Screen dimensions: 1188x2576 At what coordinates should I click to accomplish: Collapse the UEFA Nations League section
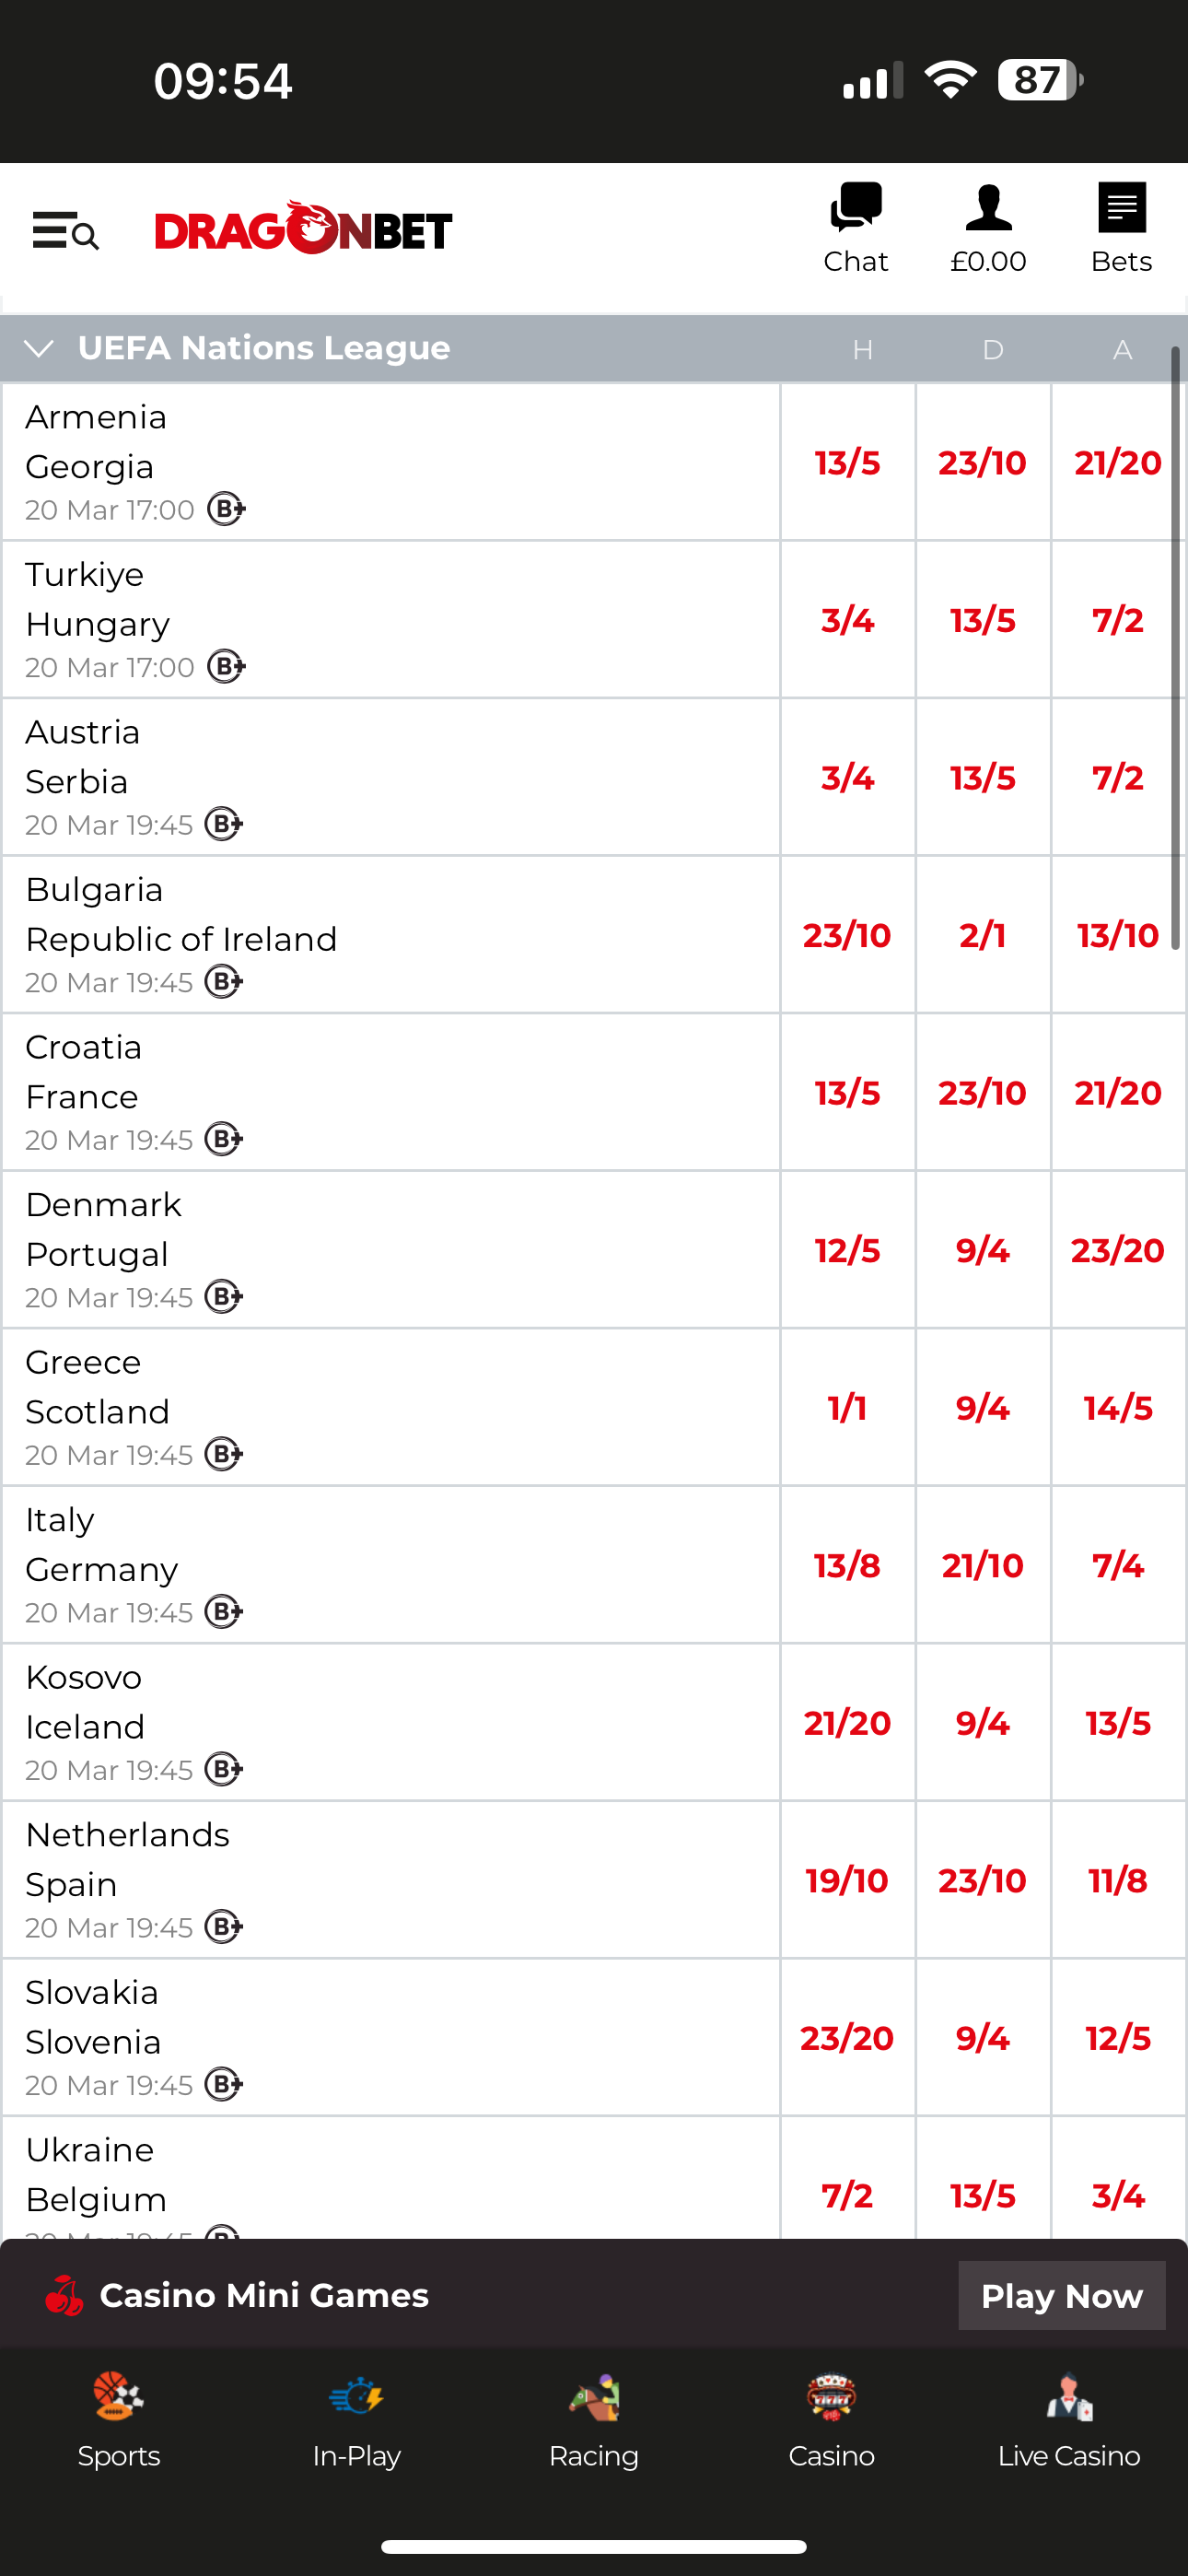(x=40, y=348)
